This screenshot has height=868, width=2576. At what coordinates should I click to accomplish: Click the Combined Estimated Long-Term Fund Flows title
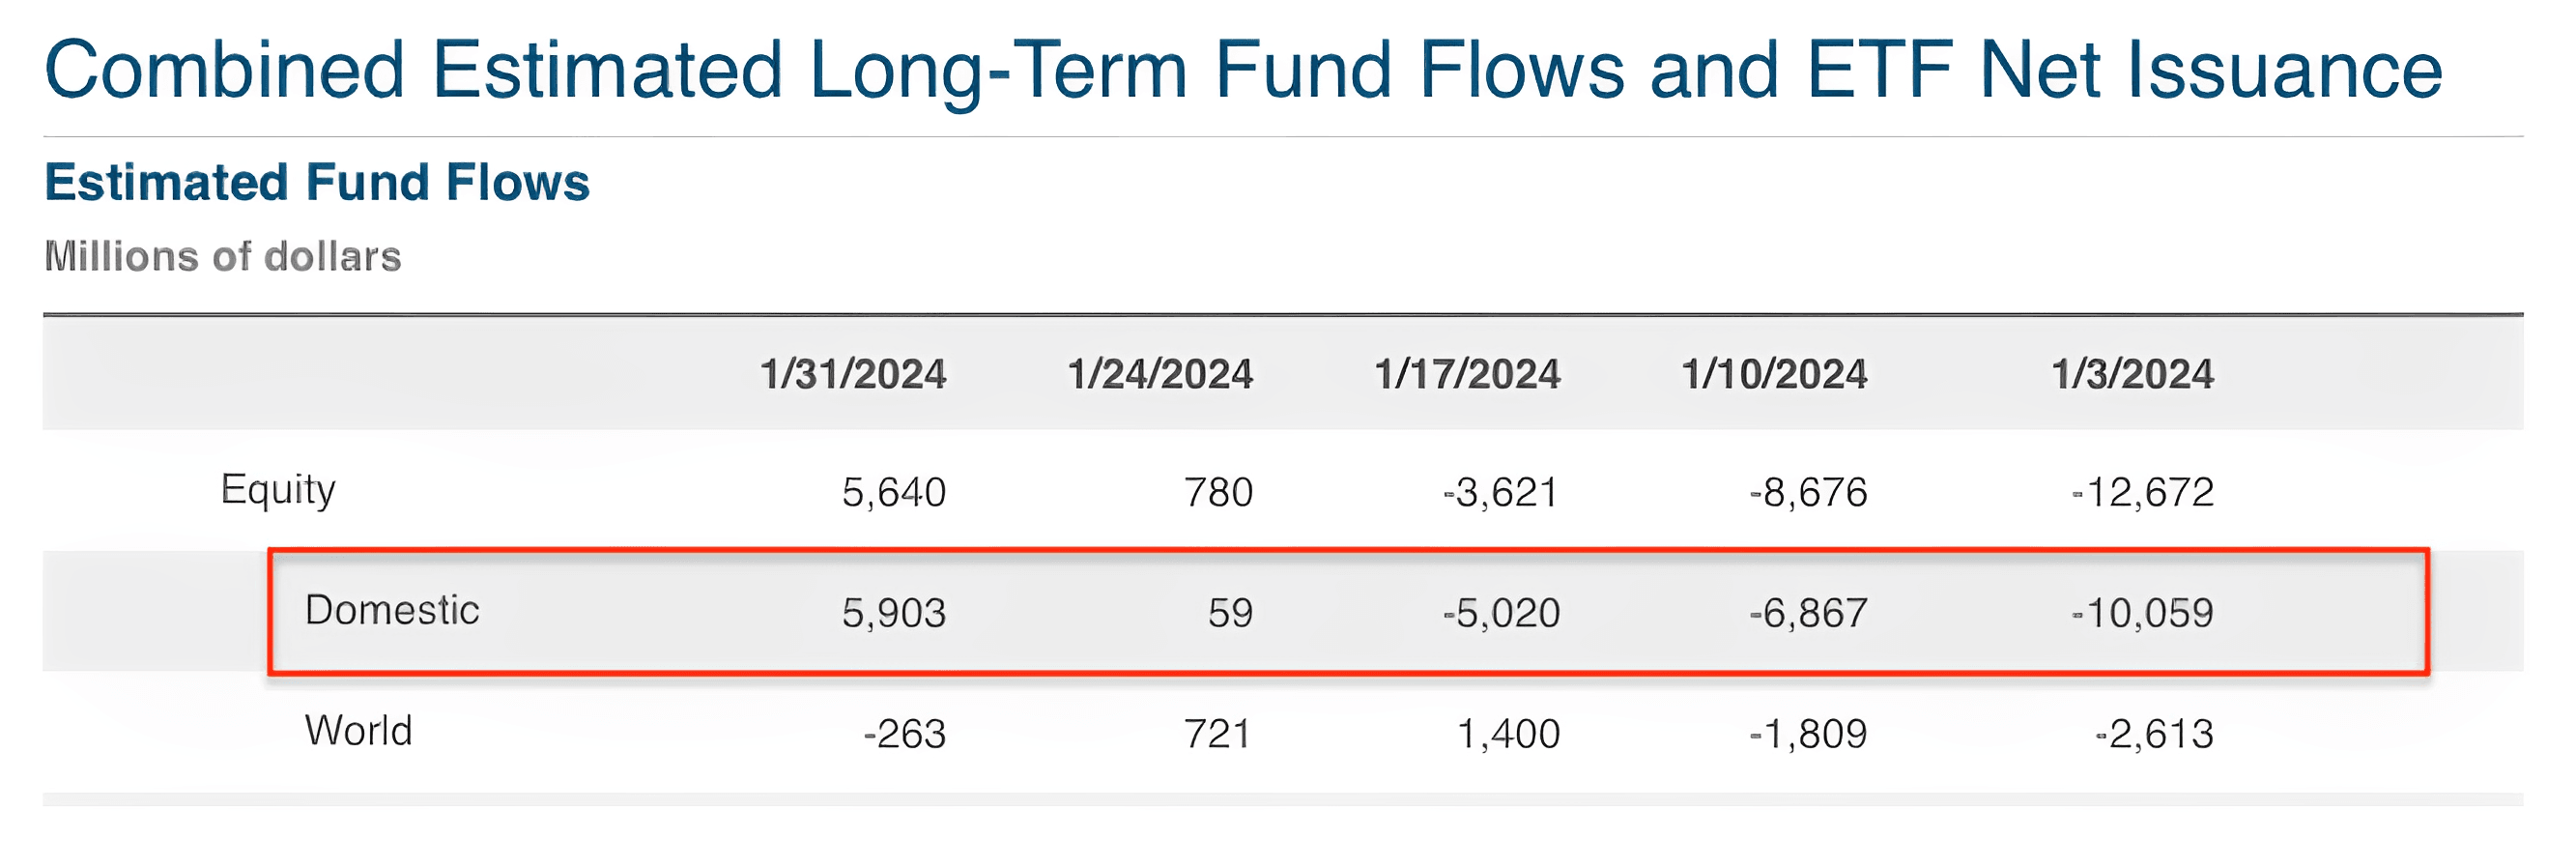(x=1243, y=70)
